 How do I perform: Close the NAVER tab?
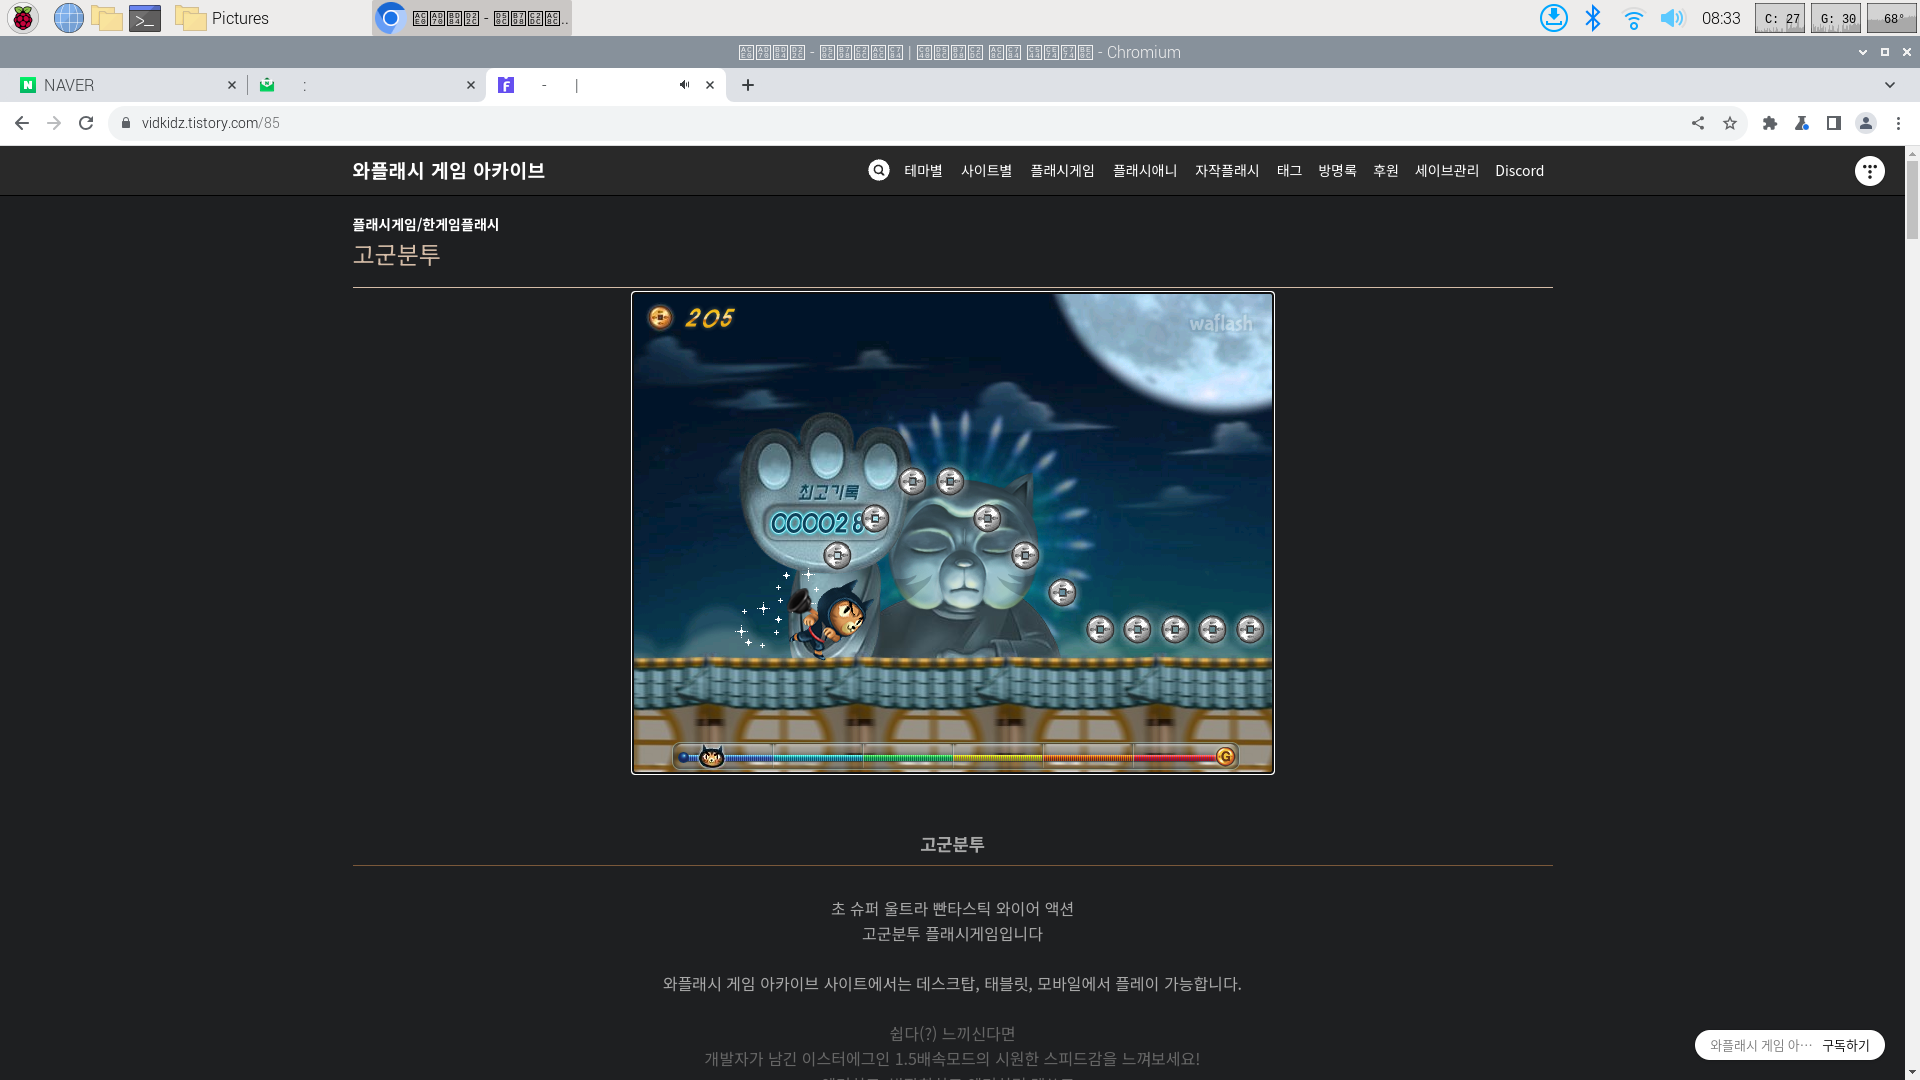(232, 85)
